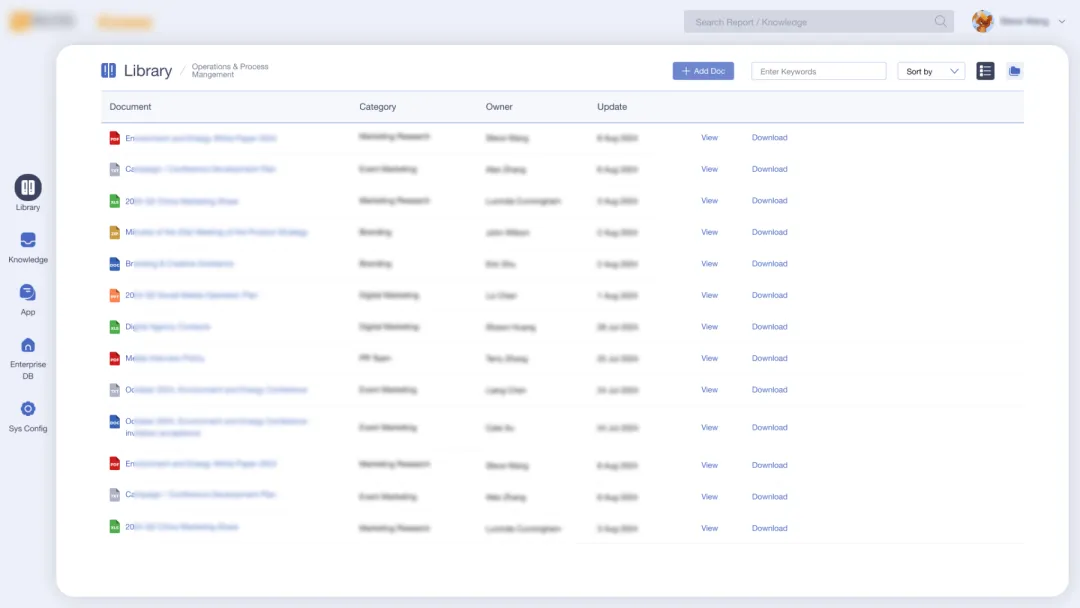The height and width of the screenshot is (608, 1080).
Task: Click the magnifier icon in search bar
Action: tap(940, 22)
